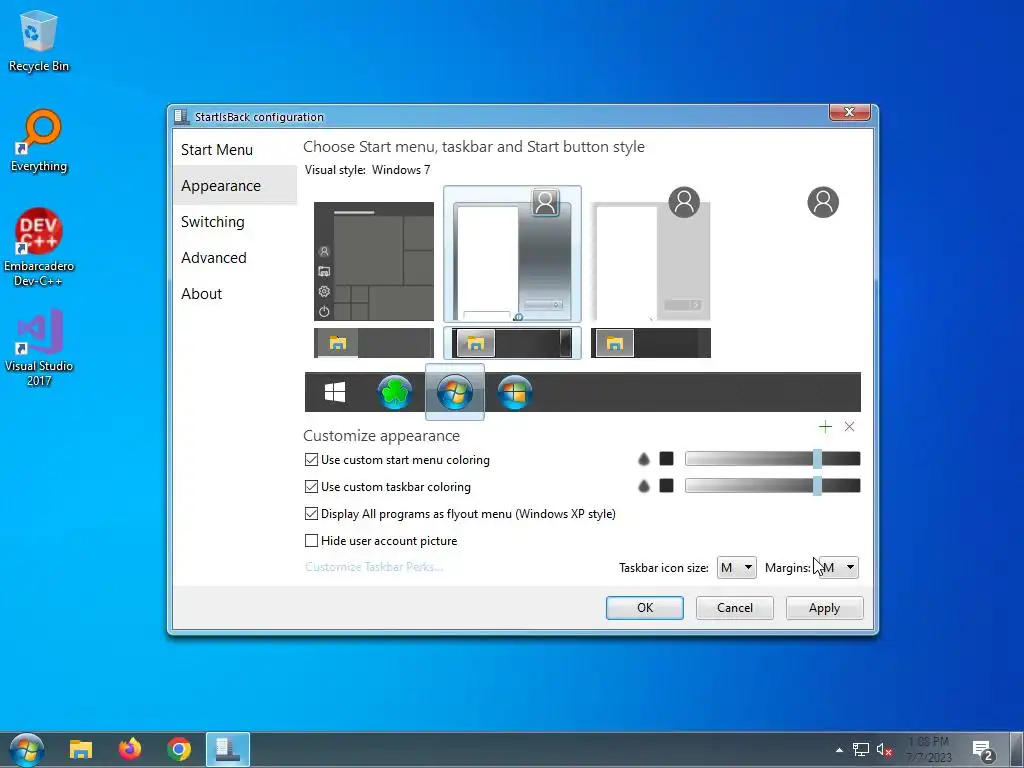Close the StartIsBack configuration window
The image size is (1024, 768).
(x=850, y=112)
